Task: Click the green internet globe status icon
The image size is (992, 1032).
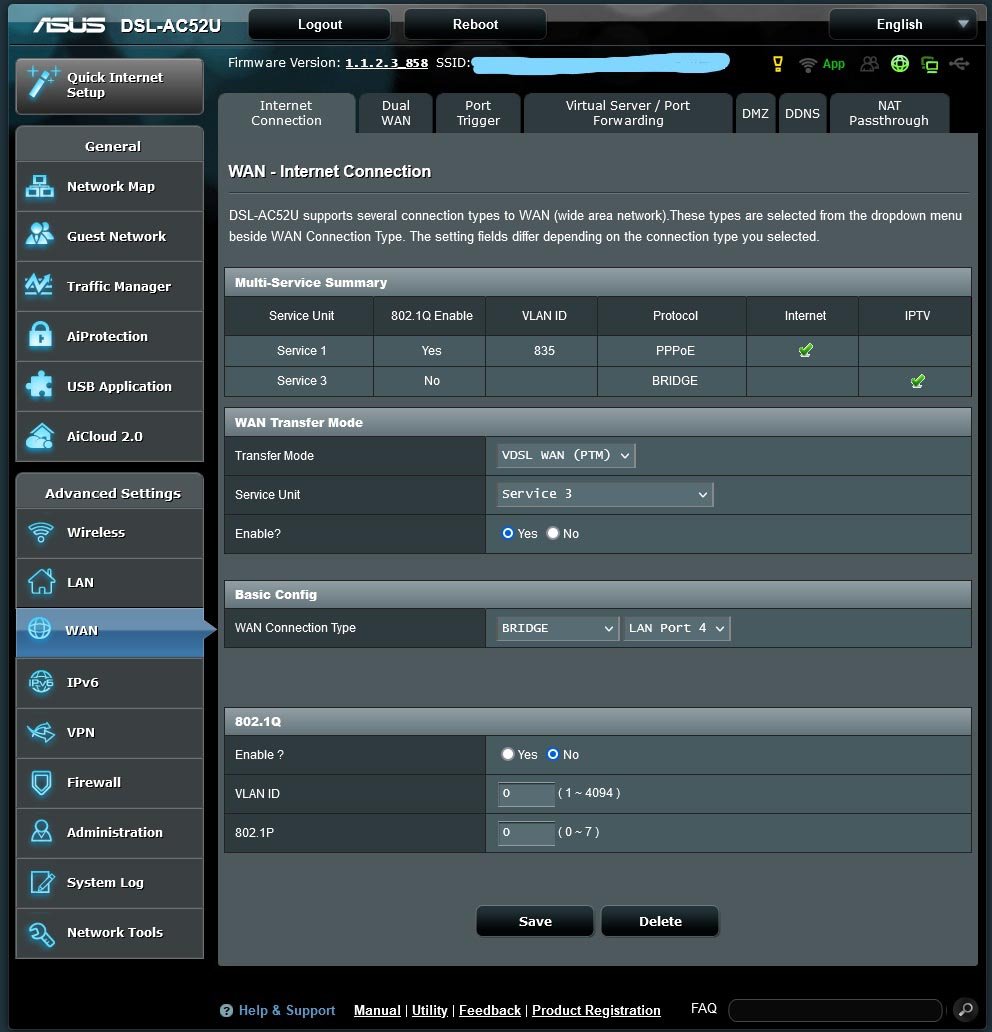Action: (x=900, y=63)
